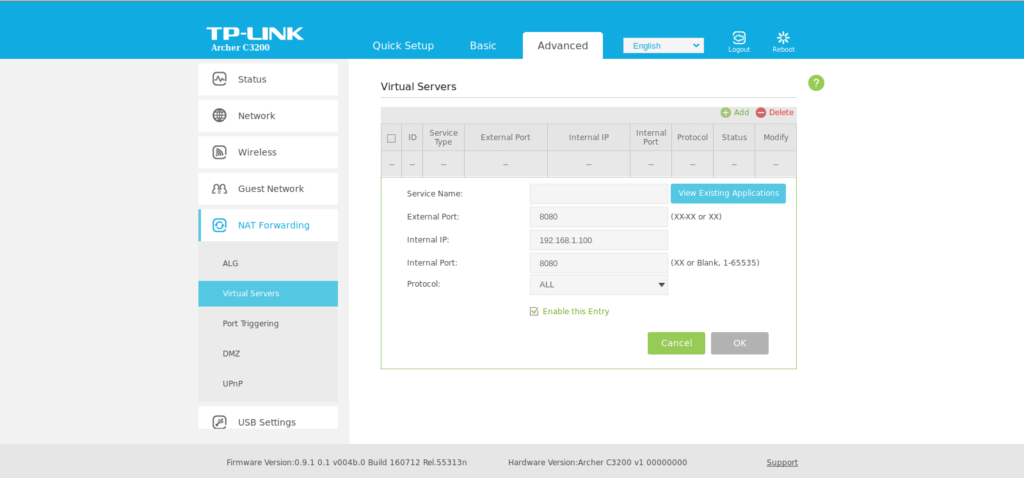Viewport: 1024px width, 478px height.
Task: Open the green help question mark
Action: coord(816,83)
